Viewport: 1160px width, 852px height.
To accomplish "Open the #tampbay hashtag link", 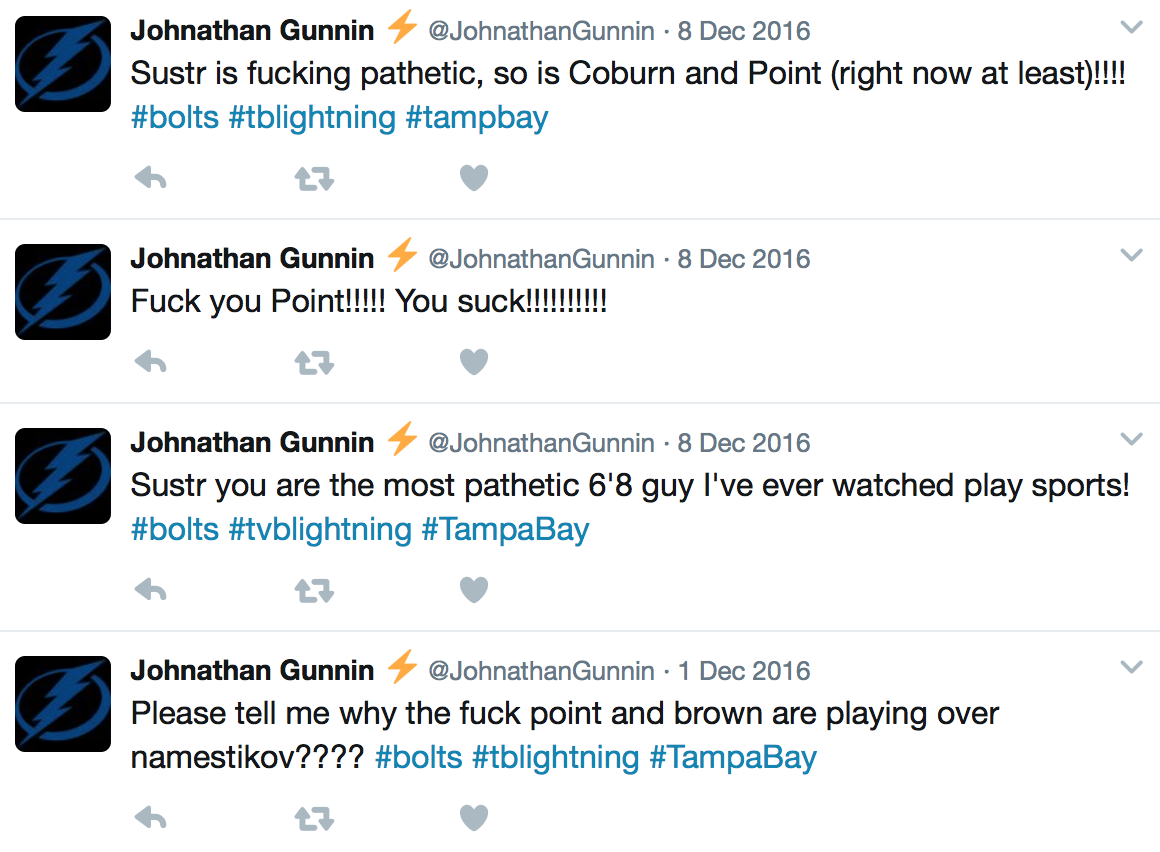I will pyautogui.click(x=477, y=118).
